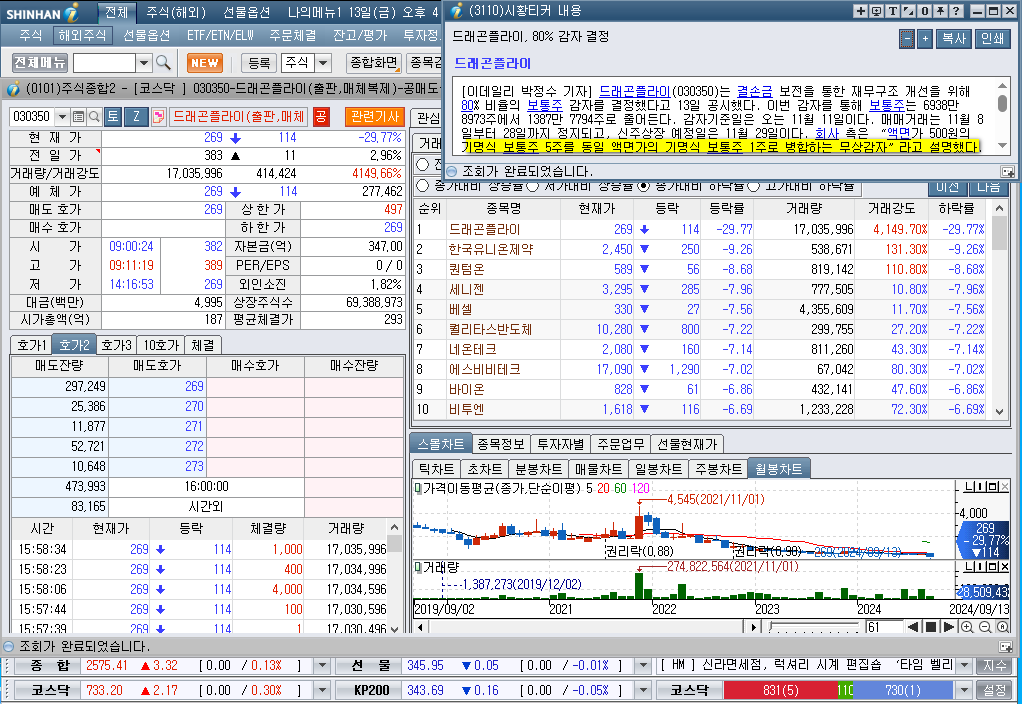Click the 관련기사 orange button
This screenshot has width=1022, height=704.
(375, 117)
